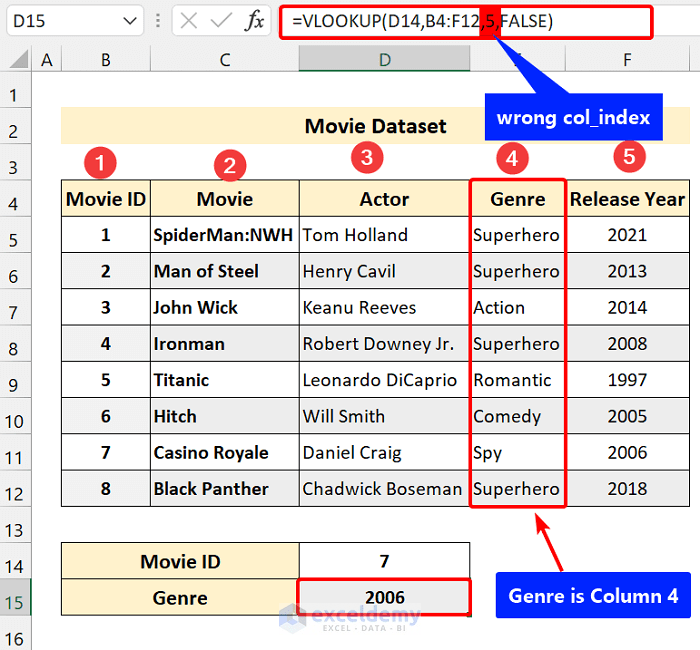Select the release year 2005 cell
The width and height of the screenshot is (700, 650).
[x=627, y=416]
